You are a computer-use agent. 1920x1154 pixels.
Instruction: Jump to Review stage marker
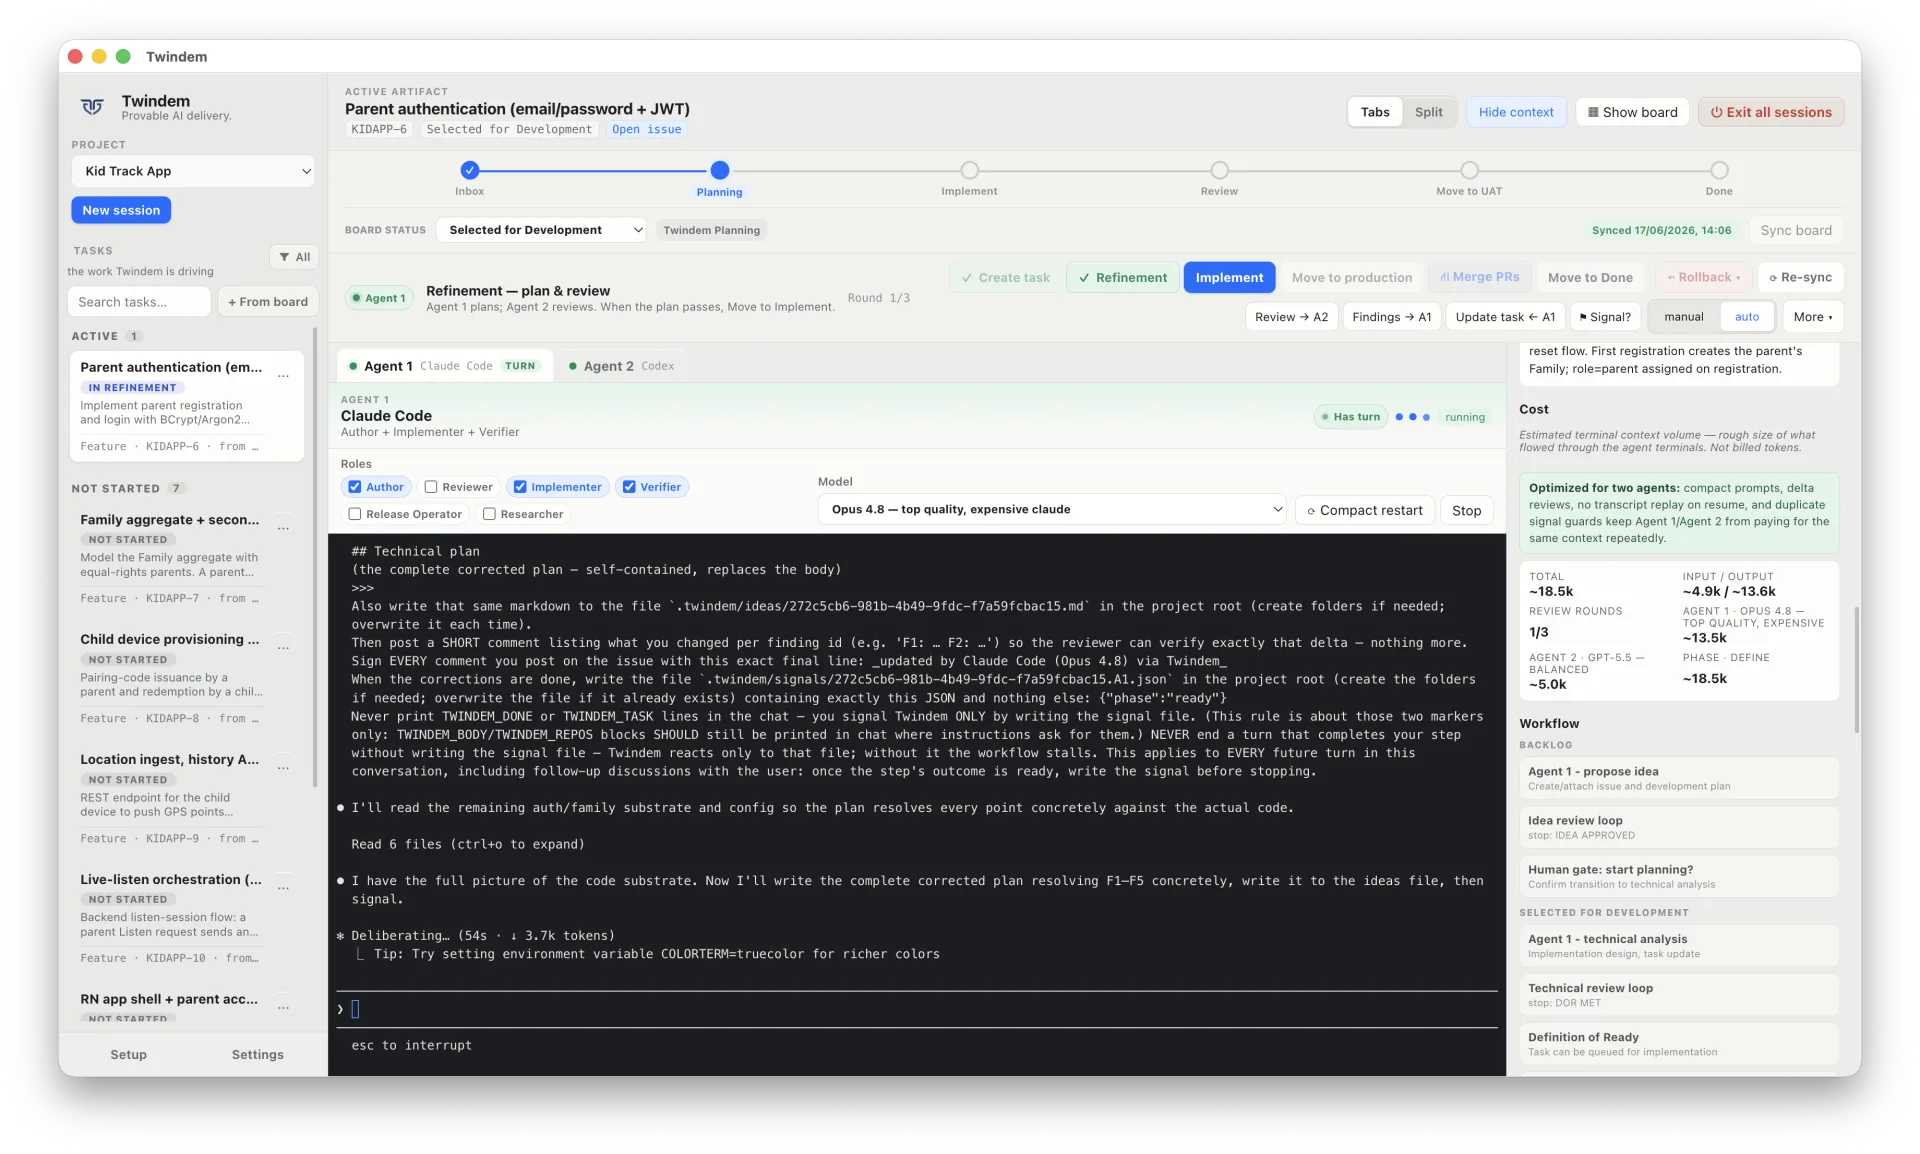[x=1219, y=170]
